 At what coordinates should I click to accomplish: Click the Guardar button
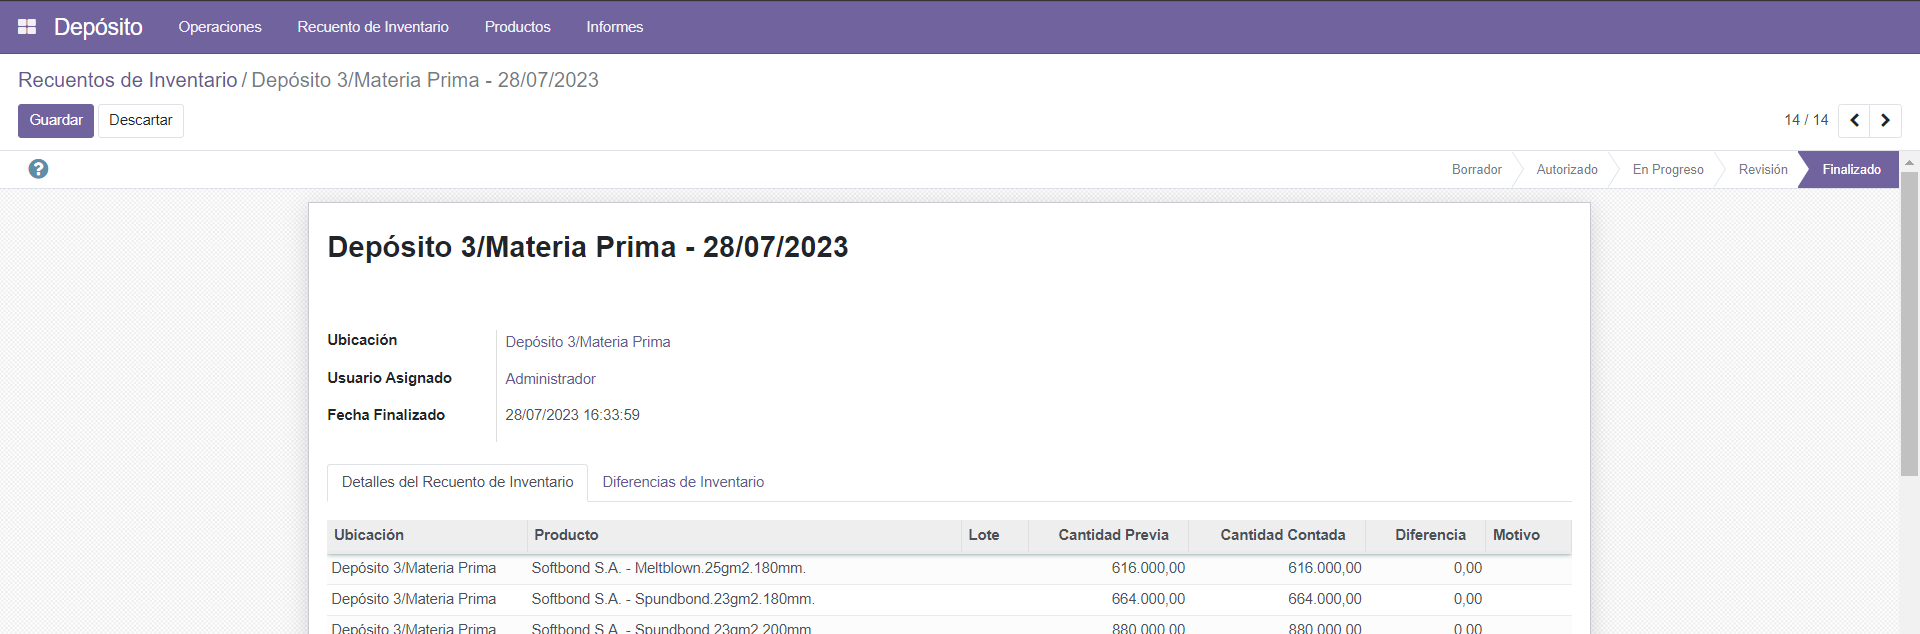click(x=56, y=121)
